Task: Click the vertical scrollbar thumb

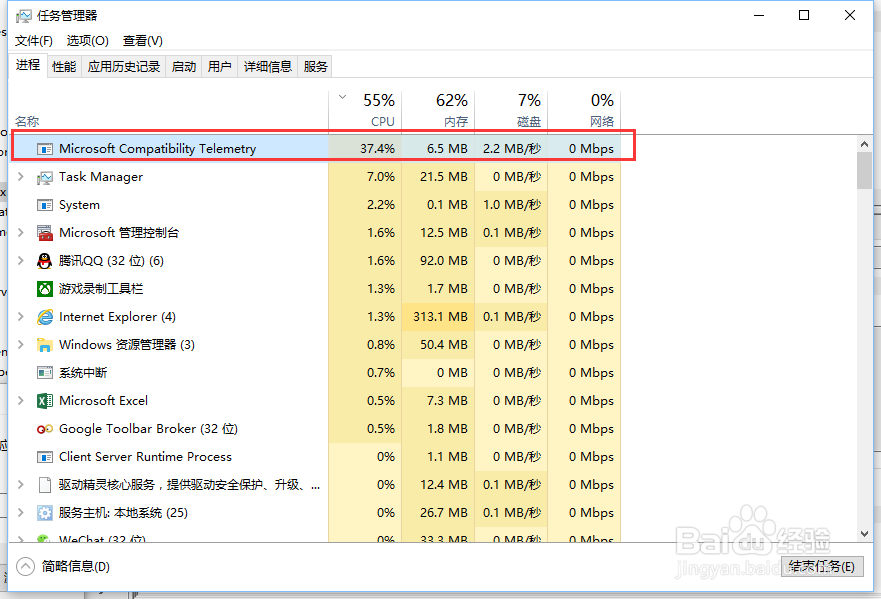Action: (864, 171)
